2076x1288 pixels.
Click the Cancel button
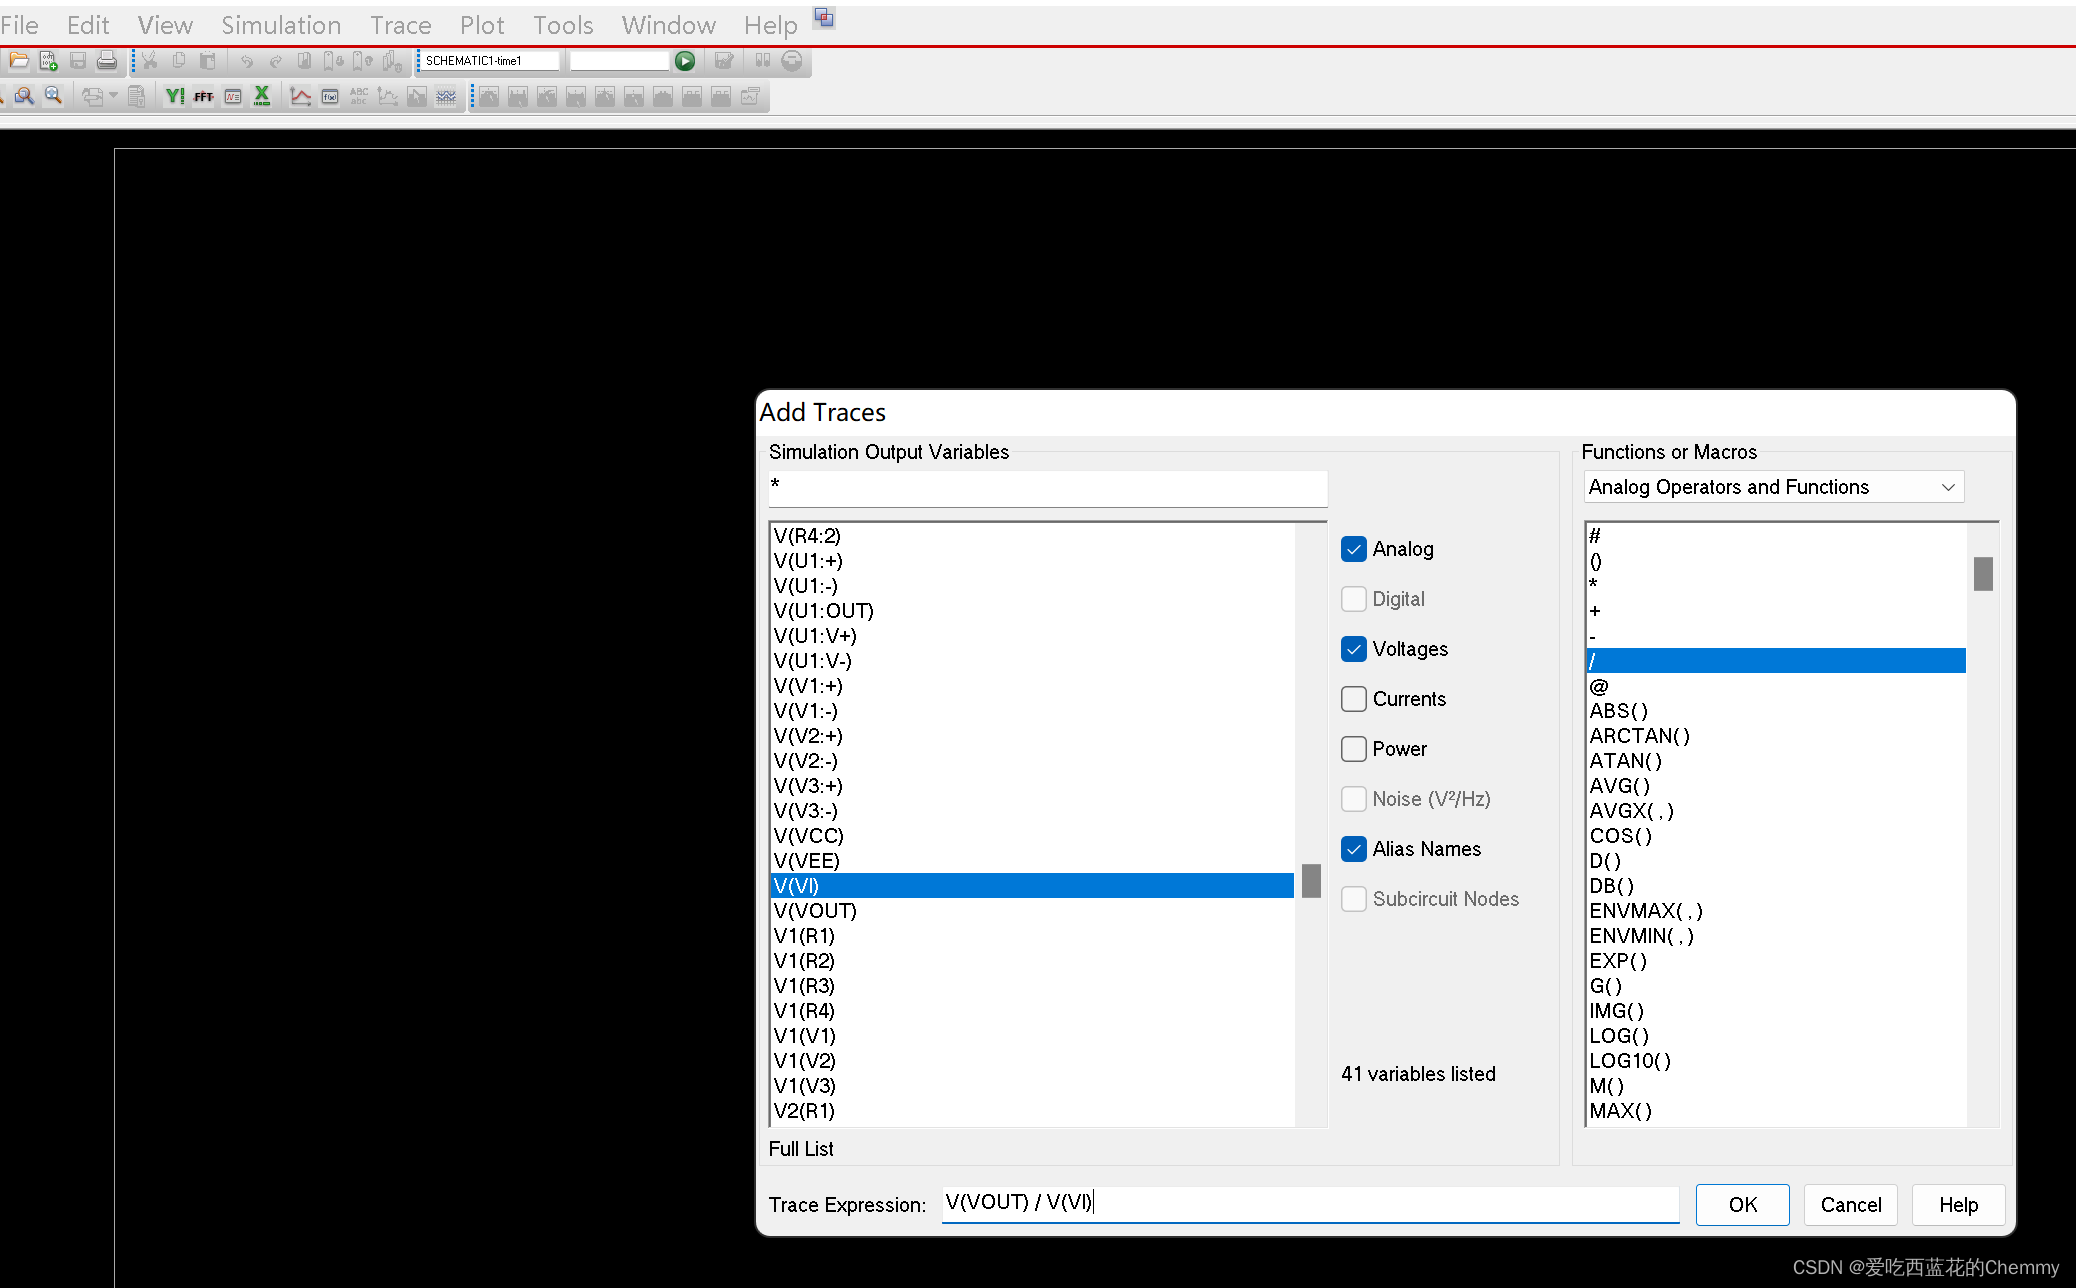tap(1850, 1205)
